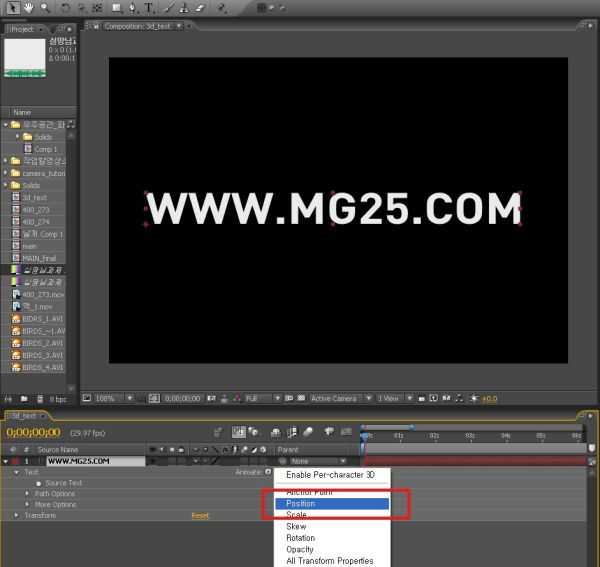600x567 pixels.
Task: Switch to the 3d_text timeline tab
Action: tap(24, 416)
